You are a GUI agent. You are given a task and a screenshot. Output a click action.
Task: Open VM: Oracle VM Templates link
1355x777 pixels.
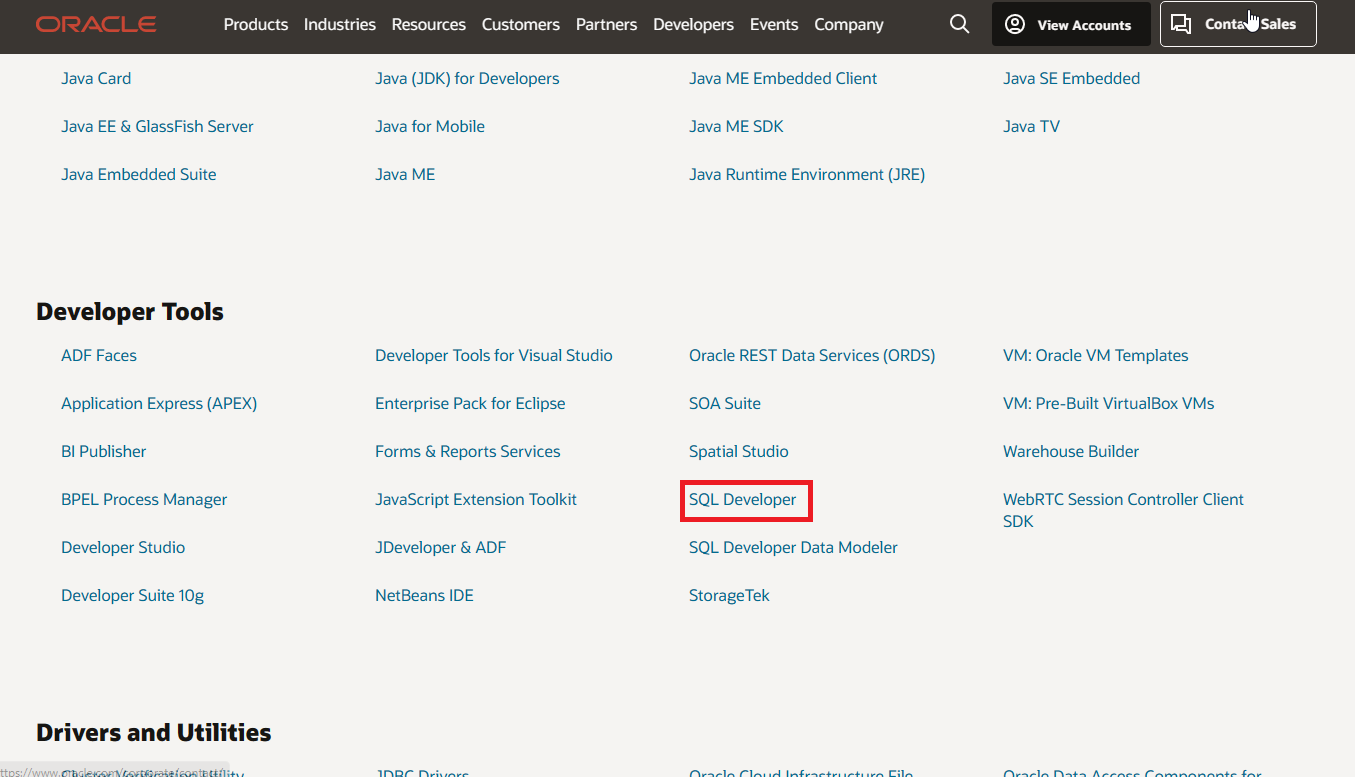1096,355
